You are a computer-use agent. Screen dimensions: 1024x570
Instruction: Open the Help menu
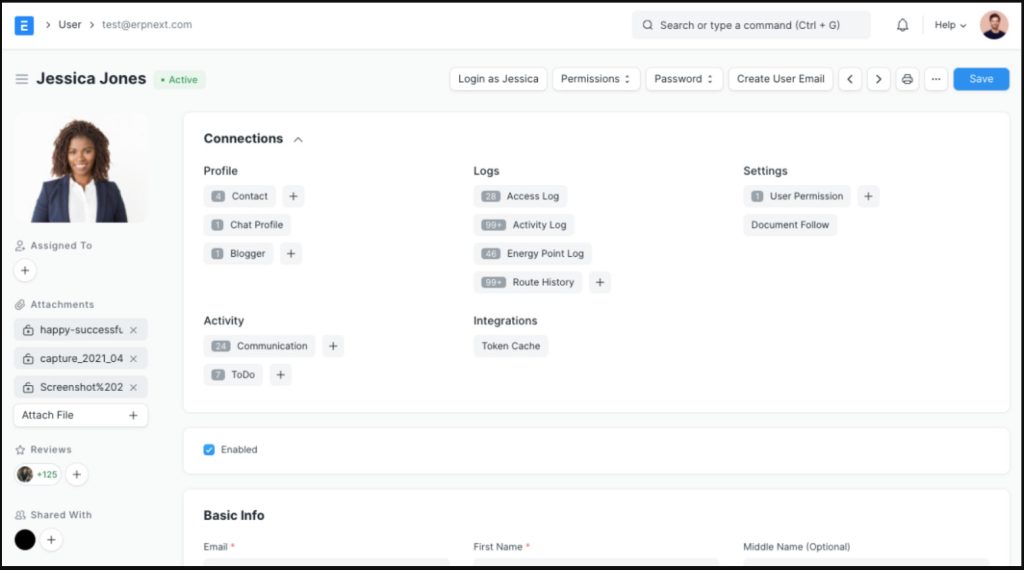949,25
